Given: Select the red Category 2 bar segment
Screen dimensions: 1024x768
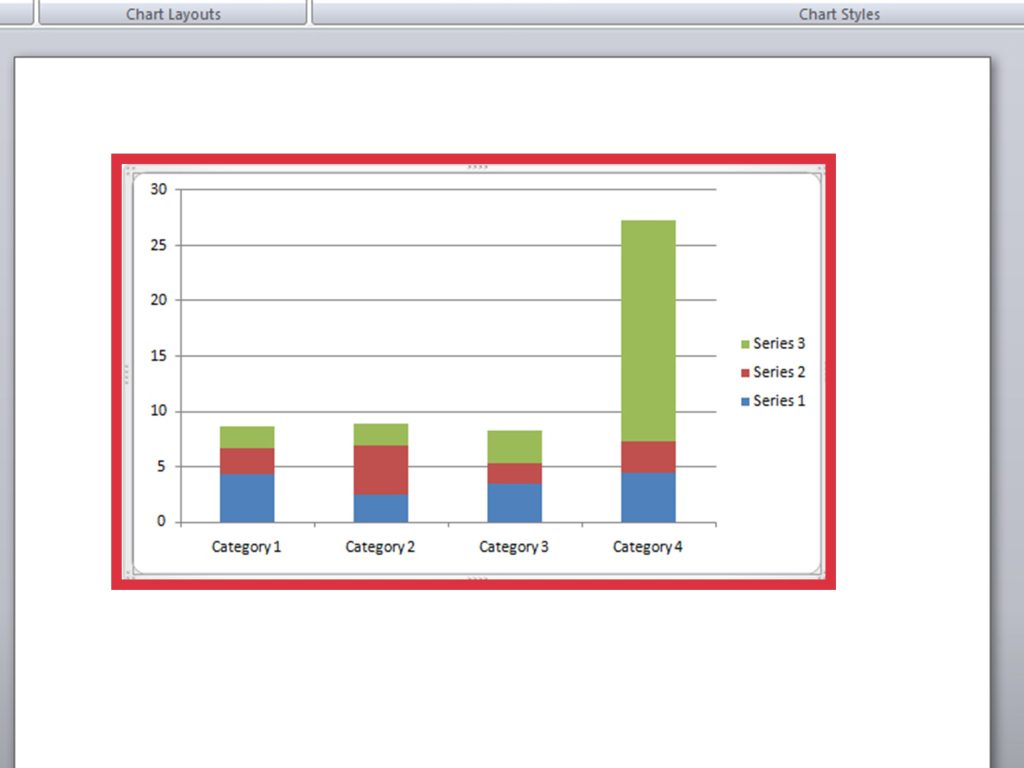Looking at the screenshot, I should click(381, 470).
